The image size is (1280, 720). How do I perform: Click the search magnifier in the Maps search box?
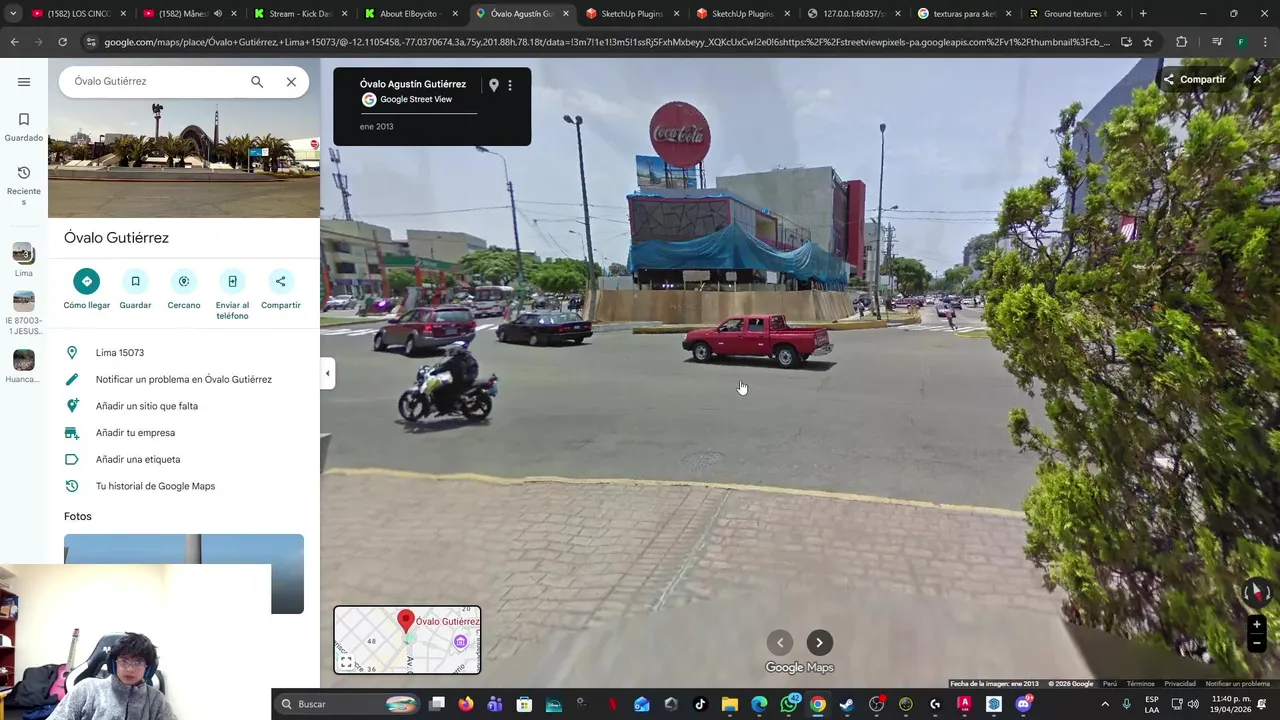pos(257,82)
